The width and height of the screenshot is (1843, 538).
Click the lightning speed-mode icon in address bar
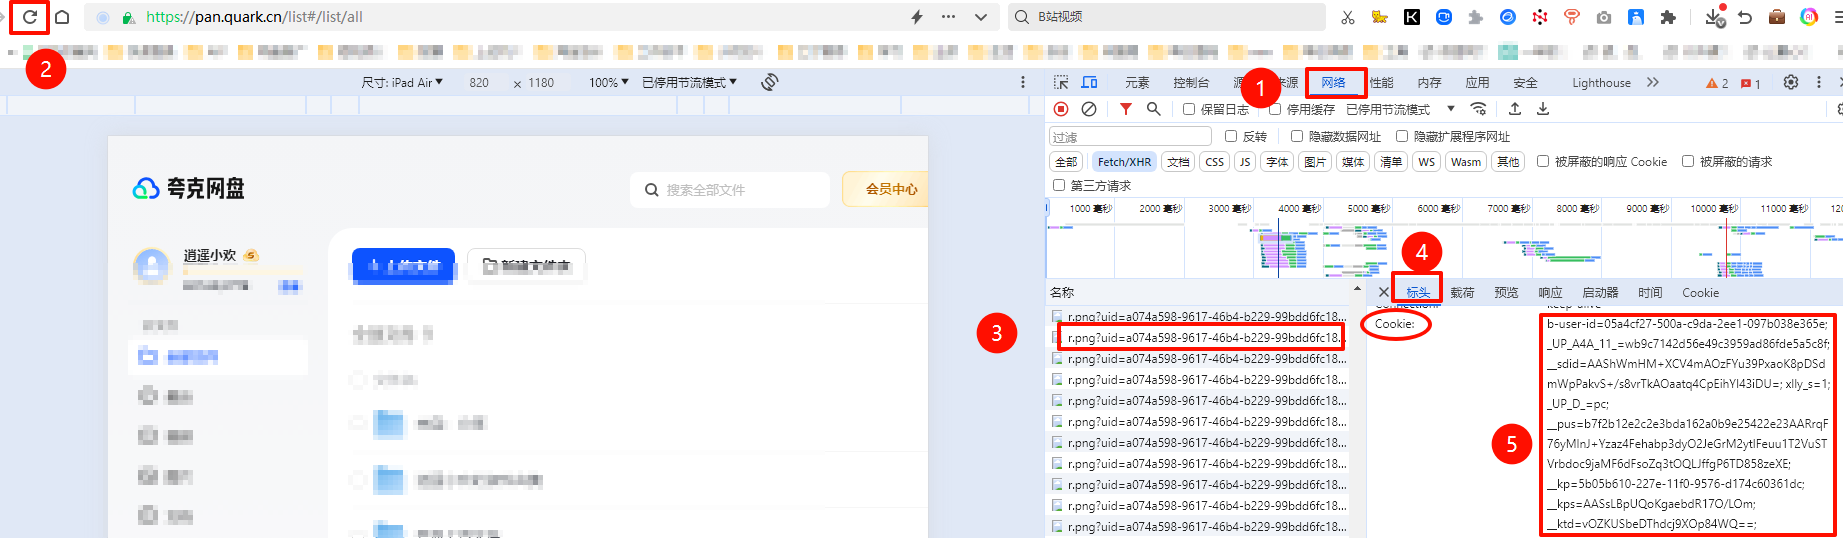[x=917, y=17]
